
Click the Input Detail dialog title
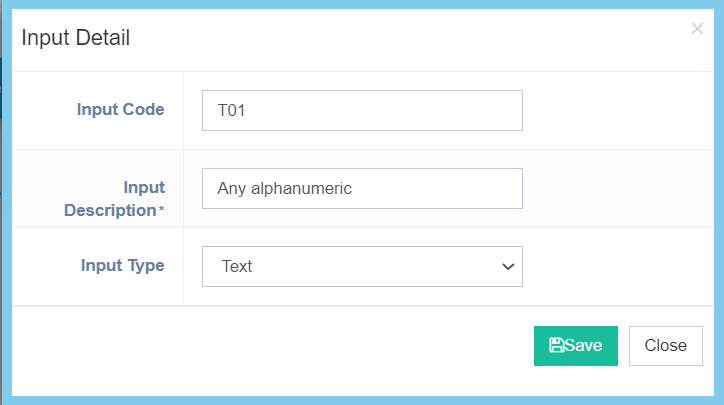pyautogui.click(x=76, y=38)
